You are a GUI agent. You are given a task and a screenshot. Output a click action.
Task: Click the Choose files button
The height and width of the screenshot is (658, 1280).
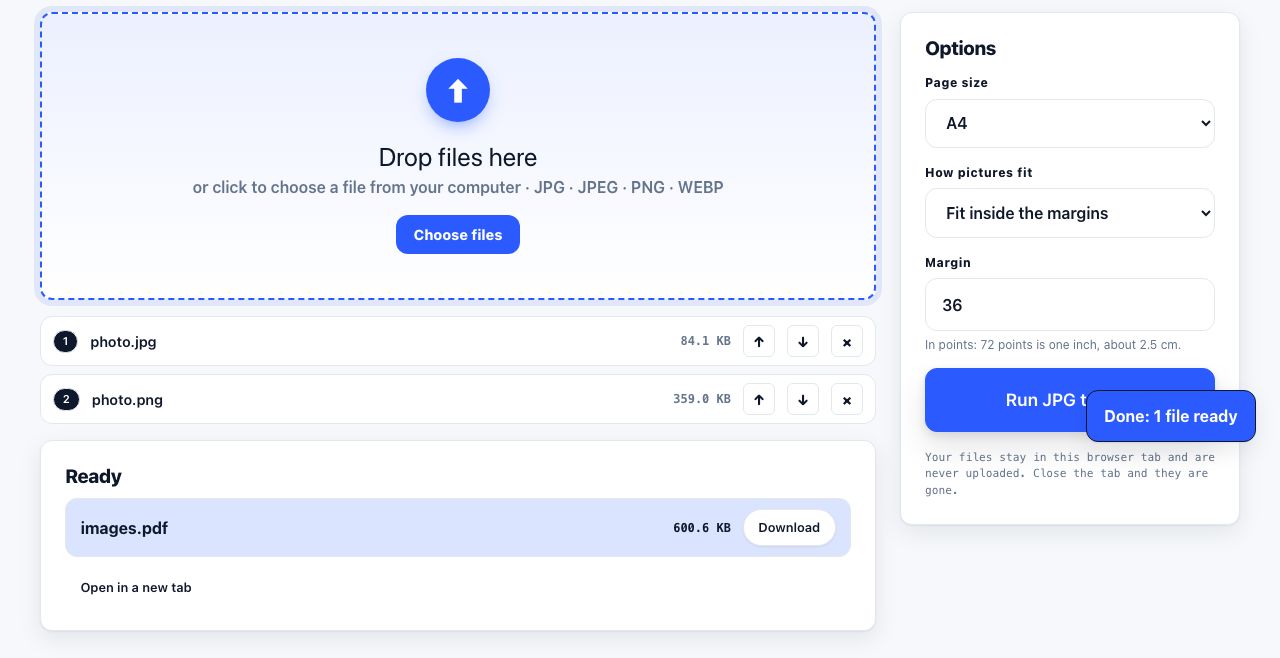(458, 234)
